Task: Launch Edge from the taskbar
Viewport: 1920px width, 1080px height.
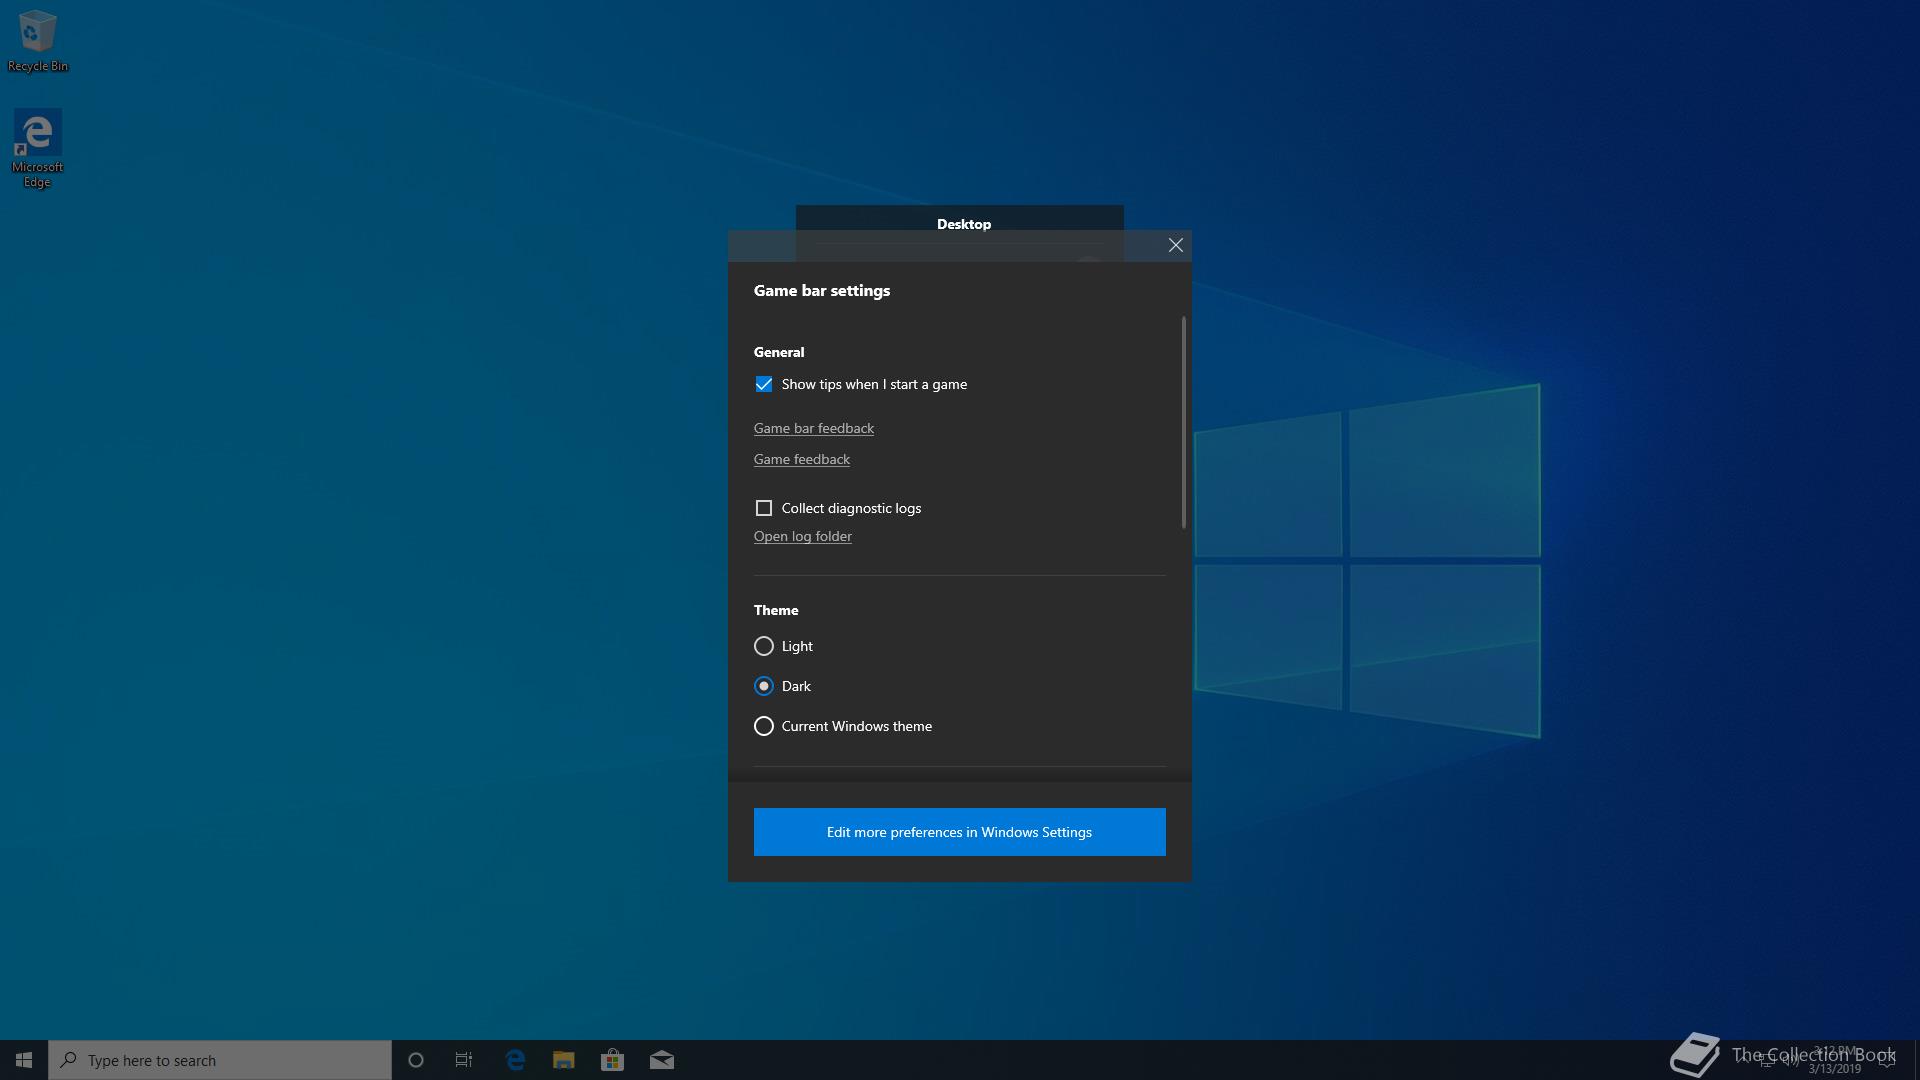Action: coord(515,1060)
